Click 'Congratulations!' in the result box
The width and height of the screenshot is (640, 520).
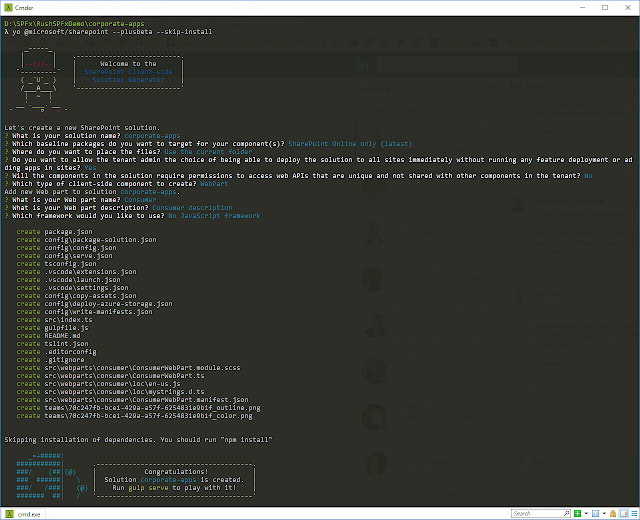pyautogui.click(x=176, y=472)
